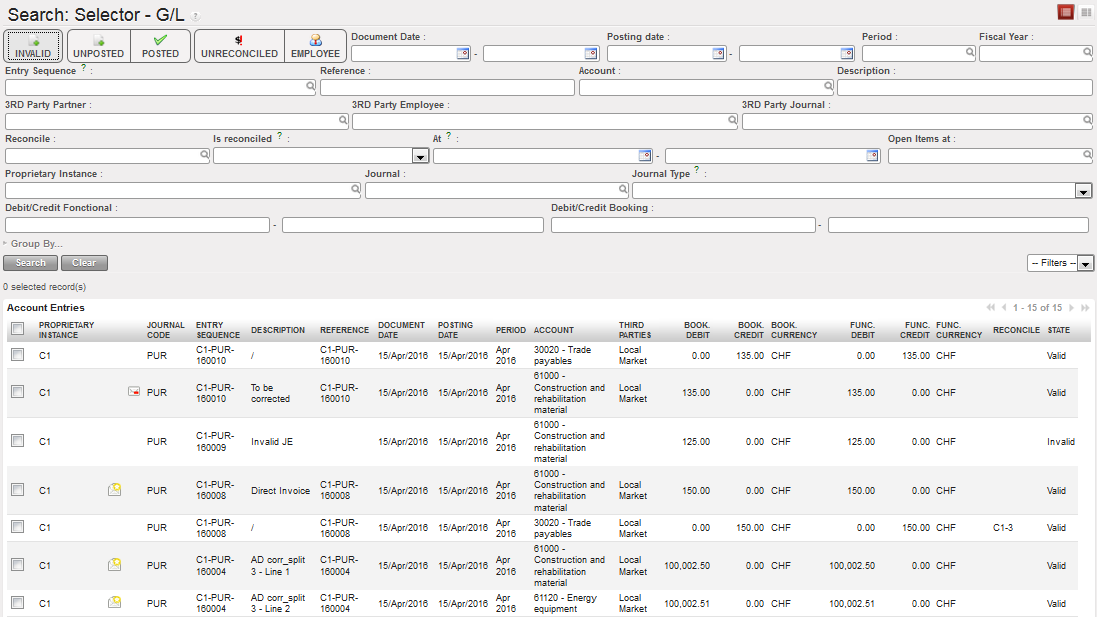Open the first Posting date calendar picker
The width and height of the screenshot is (1097, 617).
point(718,54)
